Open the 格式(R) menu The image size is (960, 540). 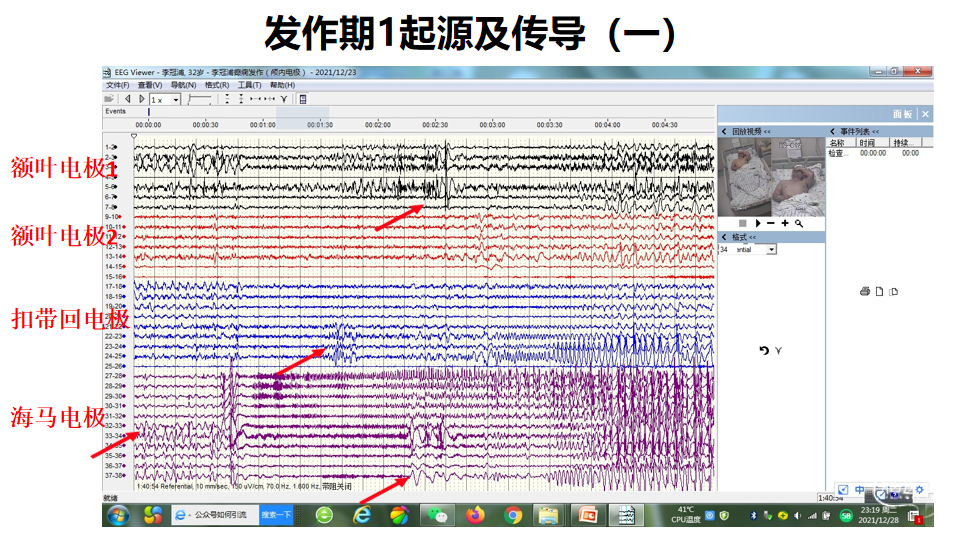217,85
